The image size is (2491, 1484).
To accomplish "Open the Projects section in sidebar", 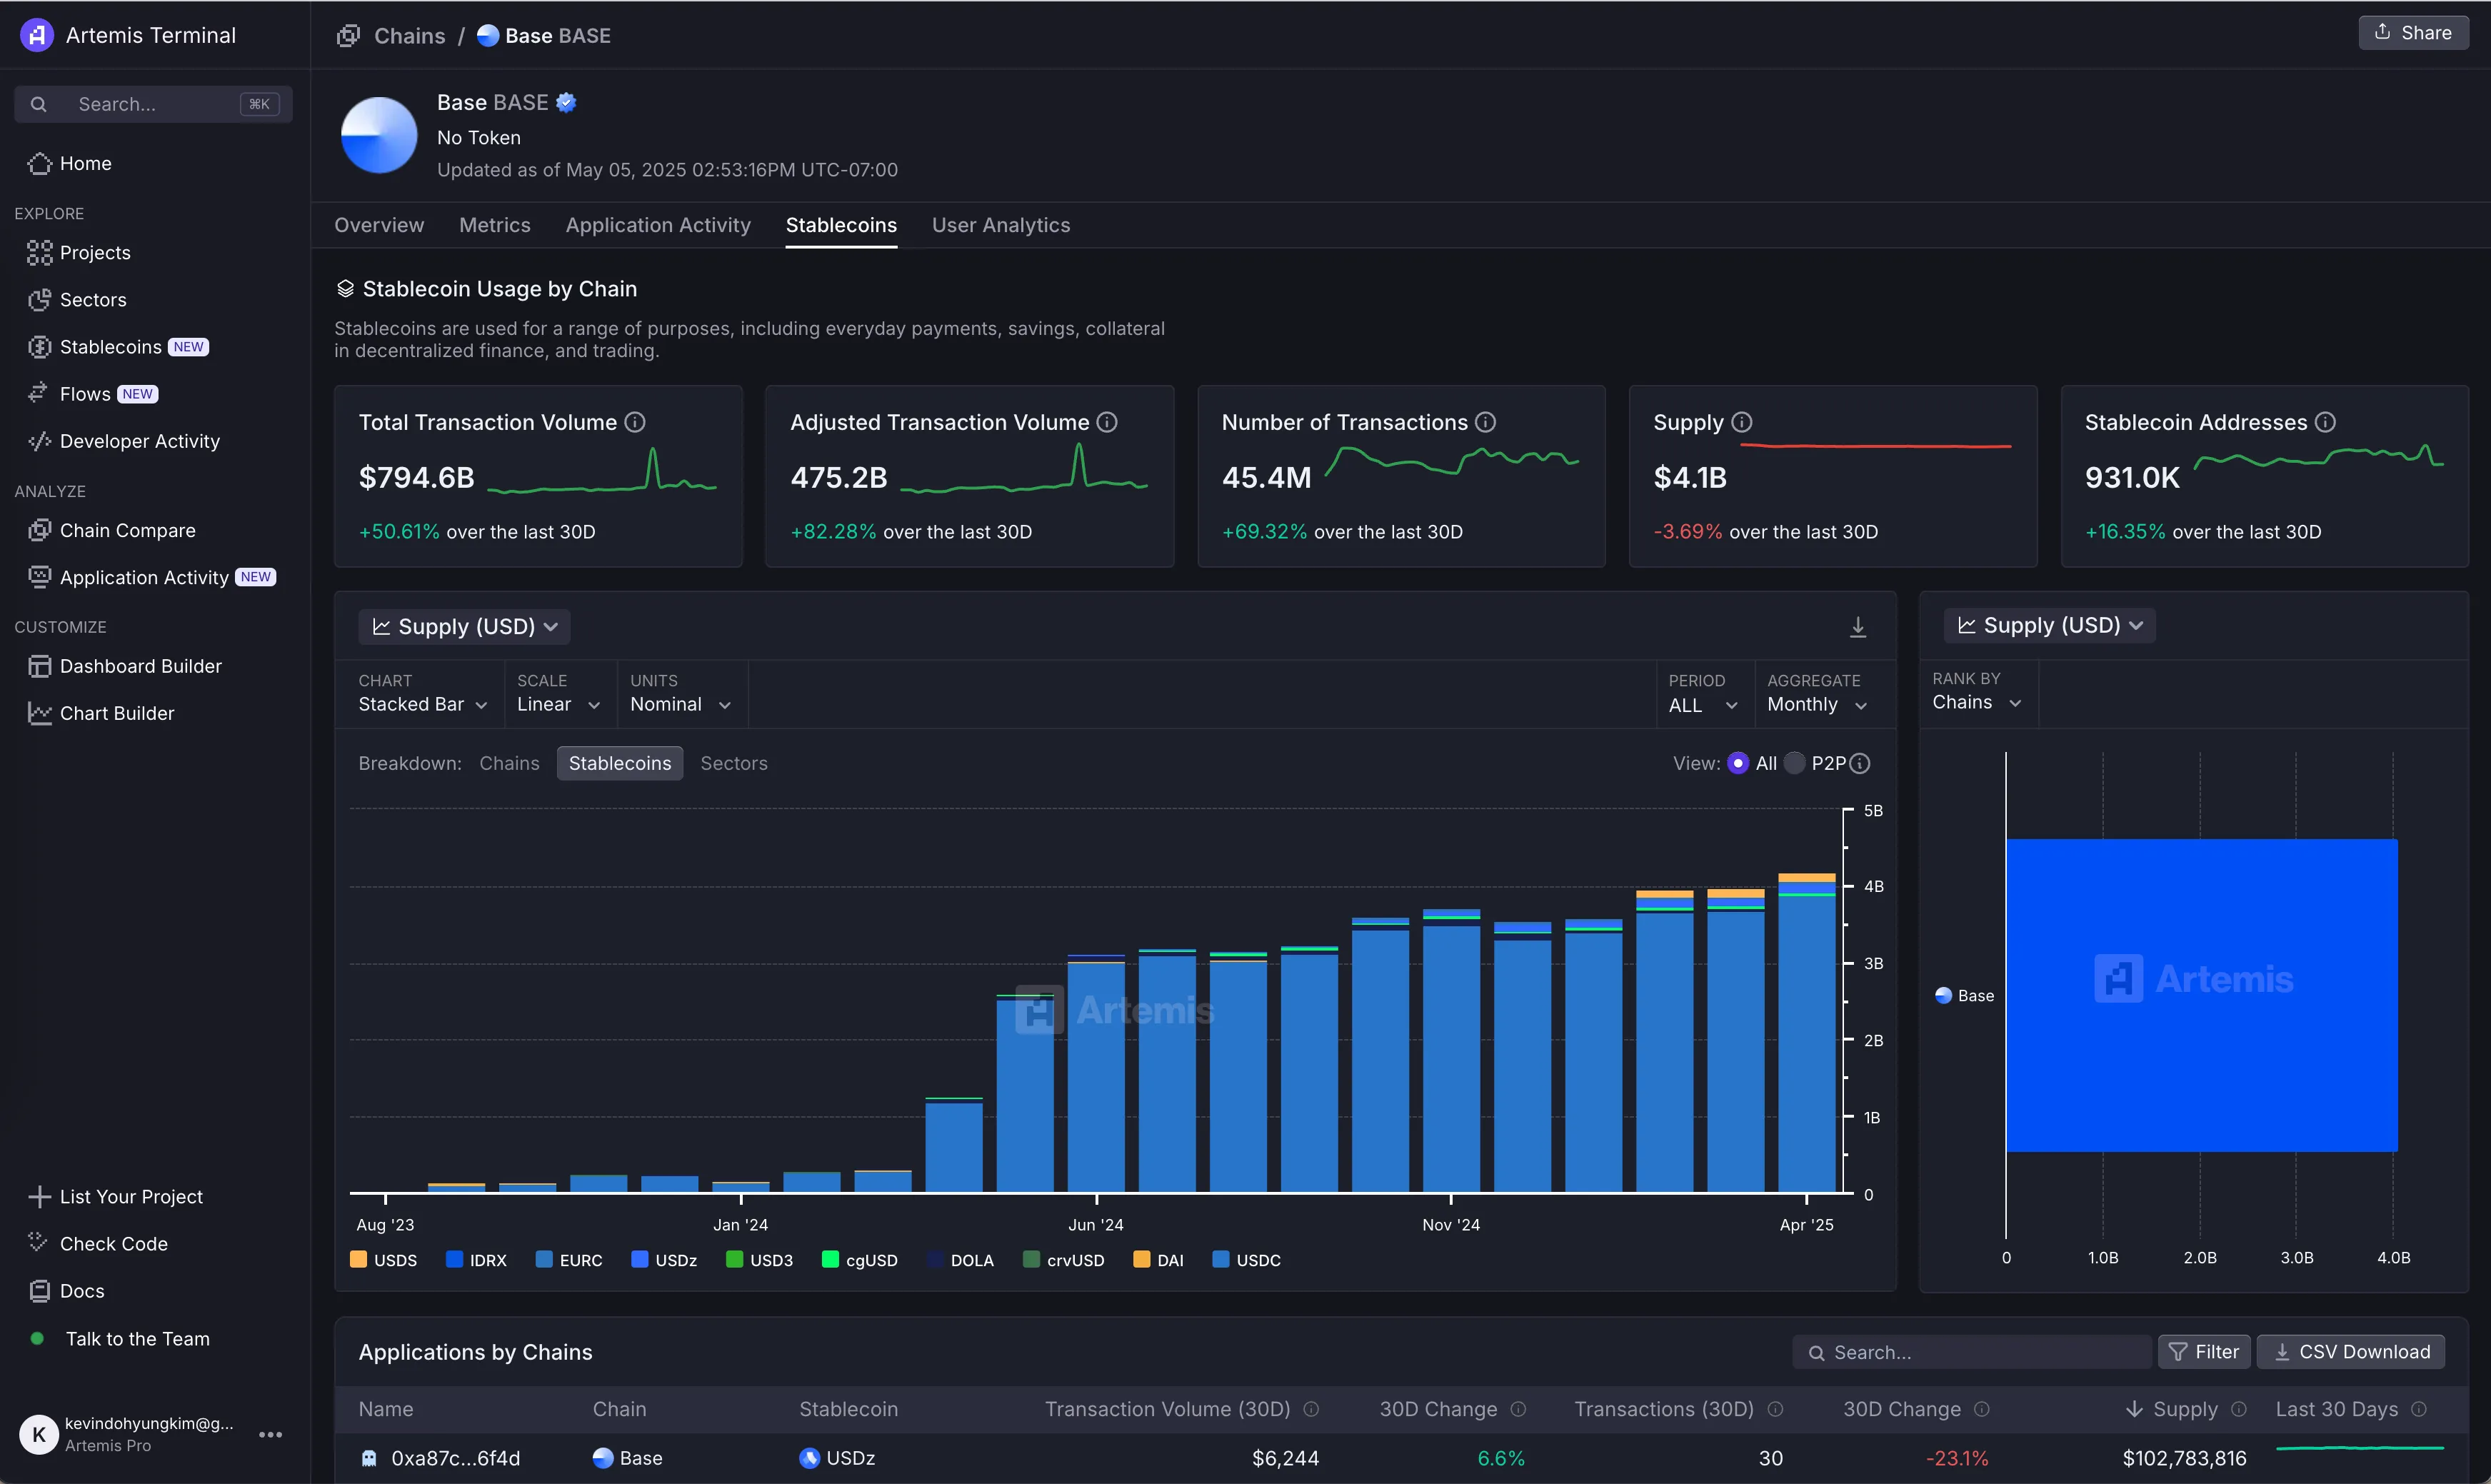I will (95, 252).
